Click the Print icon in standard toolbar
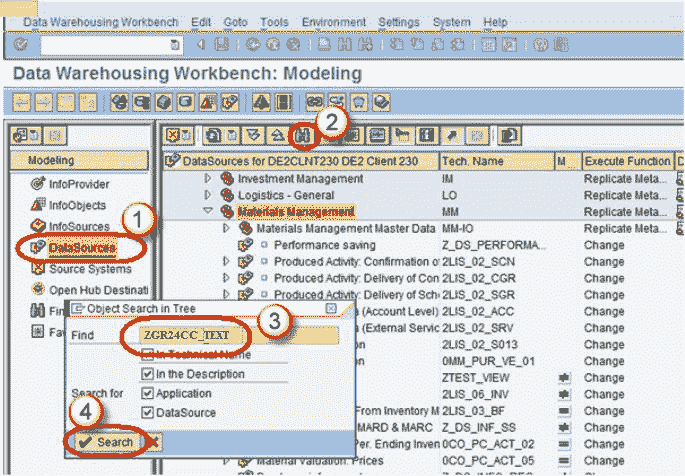This screenshot has height=476, width=685. coord(324,45)
